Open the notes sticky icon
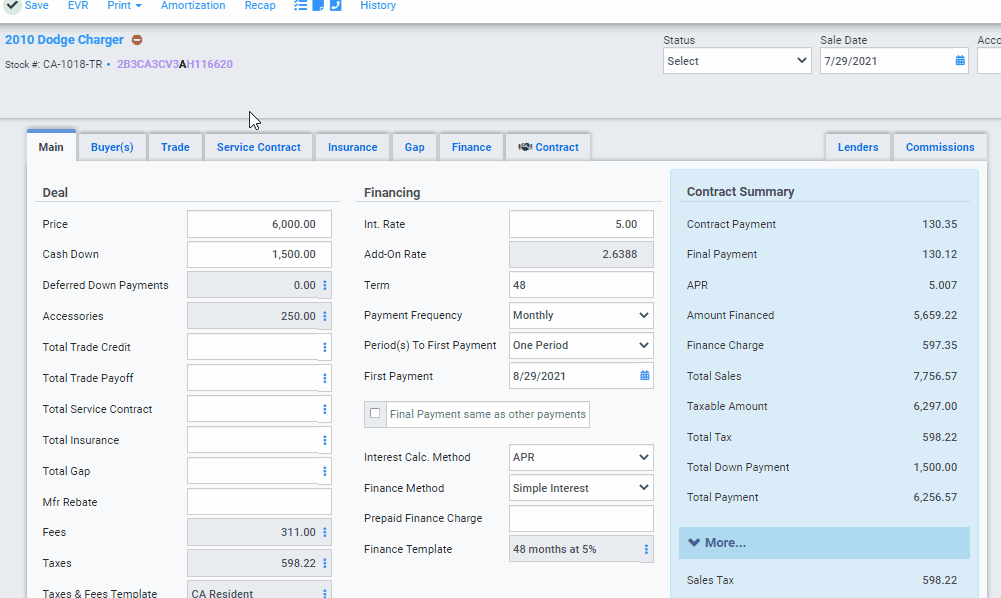The height and width of the screenshot is (598, 1001). pos(318,5)
